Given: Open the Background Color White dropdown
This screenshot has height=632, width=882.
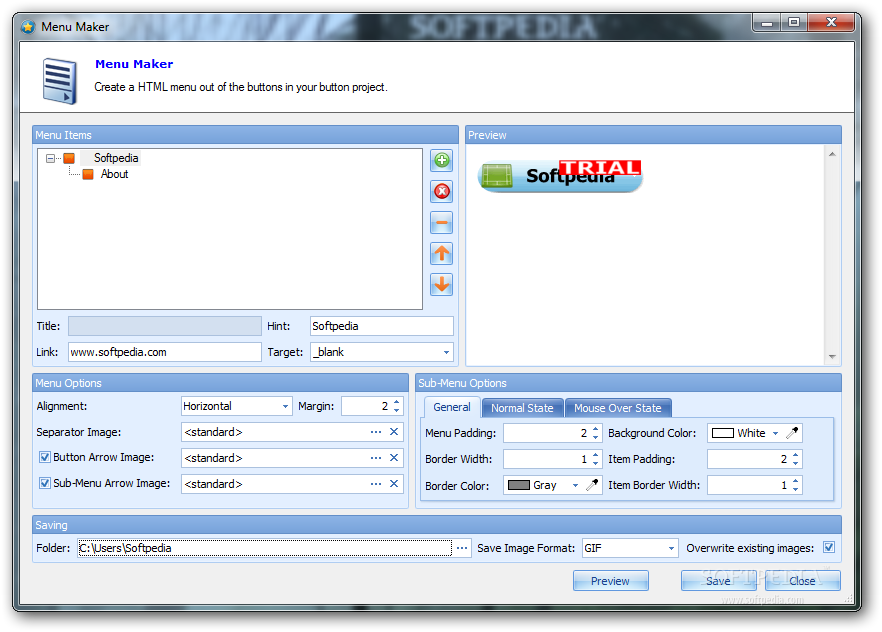Looking at the screenshot, I should (x=776, y=433).
